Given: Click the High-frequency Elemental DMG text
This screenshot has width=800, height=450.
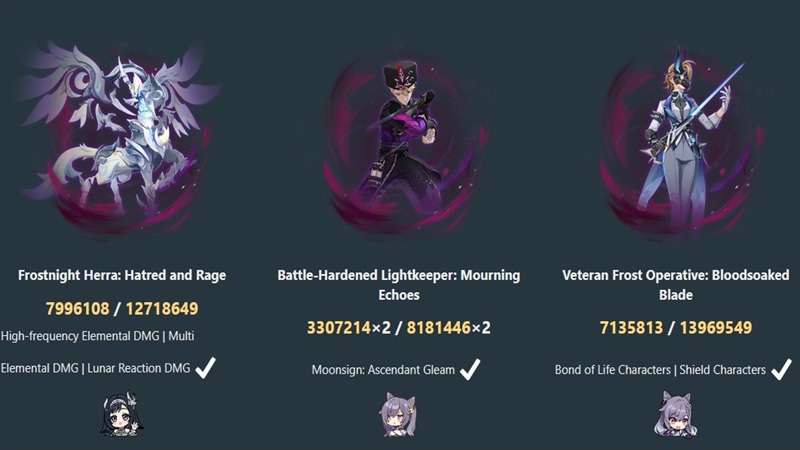Looking at the screenshot, I should tap(80, 336).
